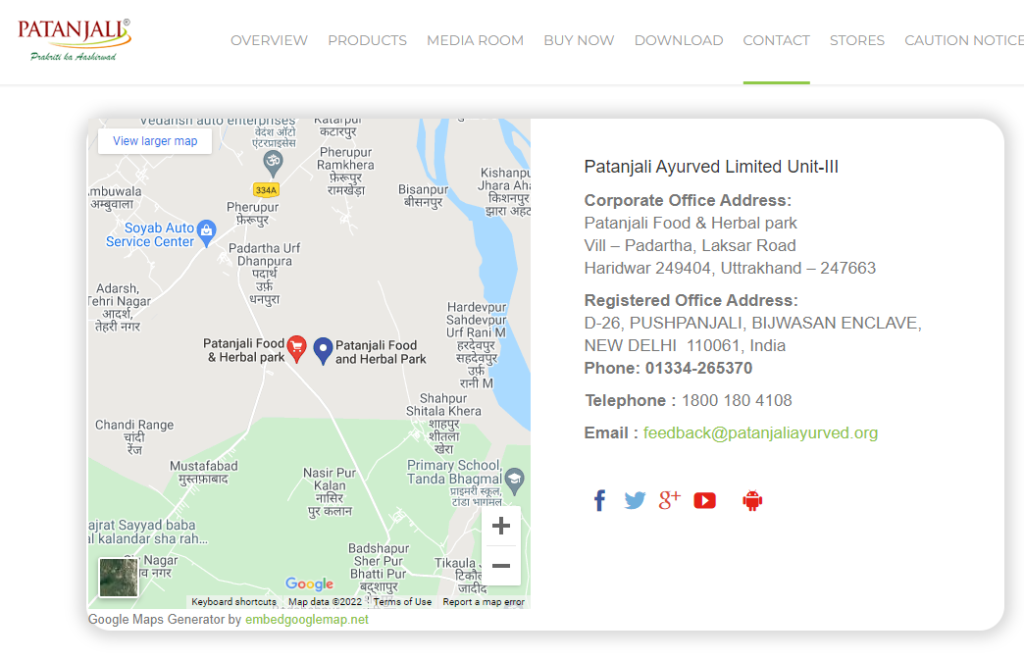Open the DOWNLOAD menu item
The height and width of the screenshot is (660, 1024).
pyautogui.click(x=679, y=40)
